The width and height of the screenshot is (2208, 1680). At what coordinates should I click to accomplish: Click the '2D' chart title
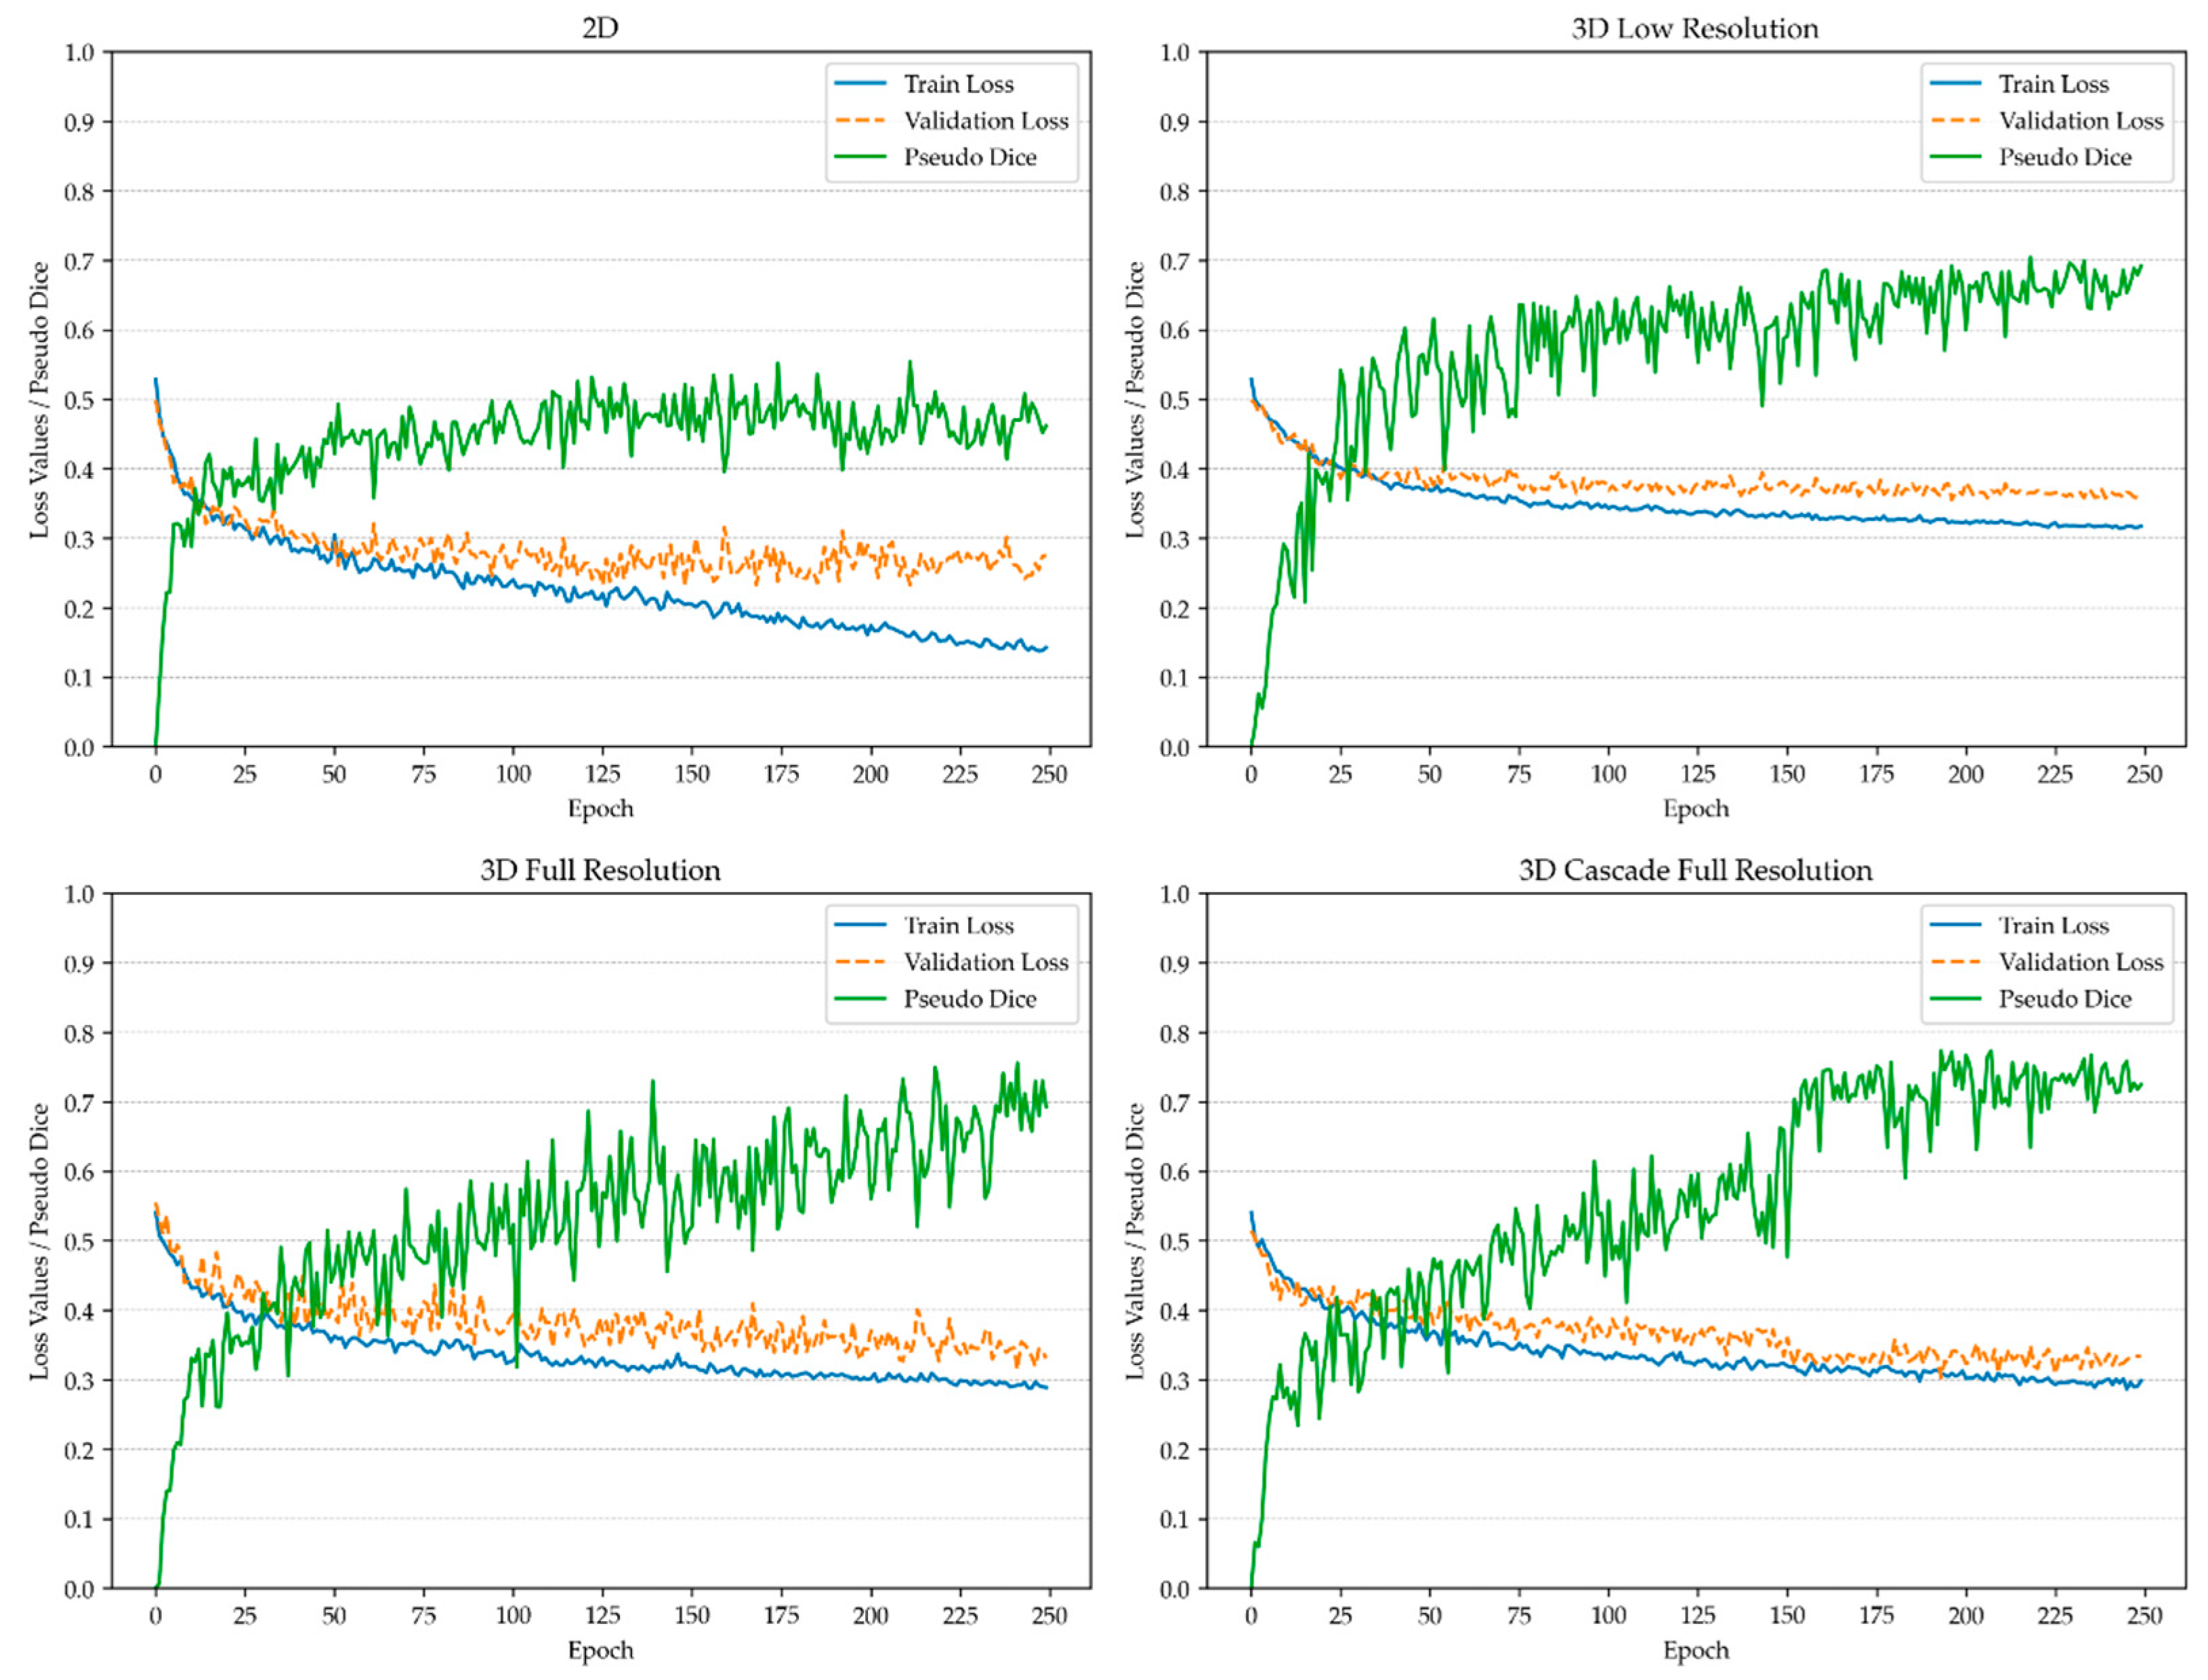pos(600,28)
